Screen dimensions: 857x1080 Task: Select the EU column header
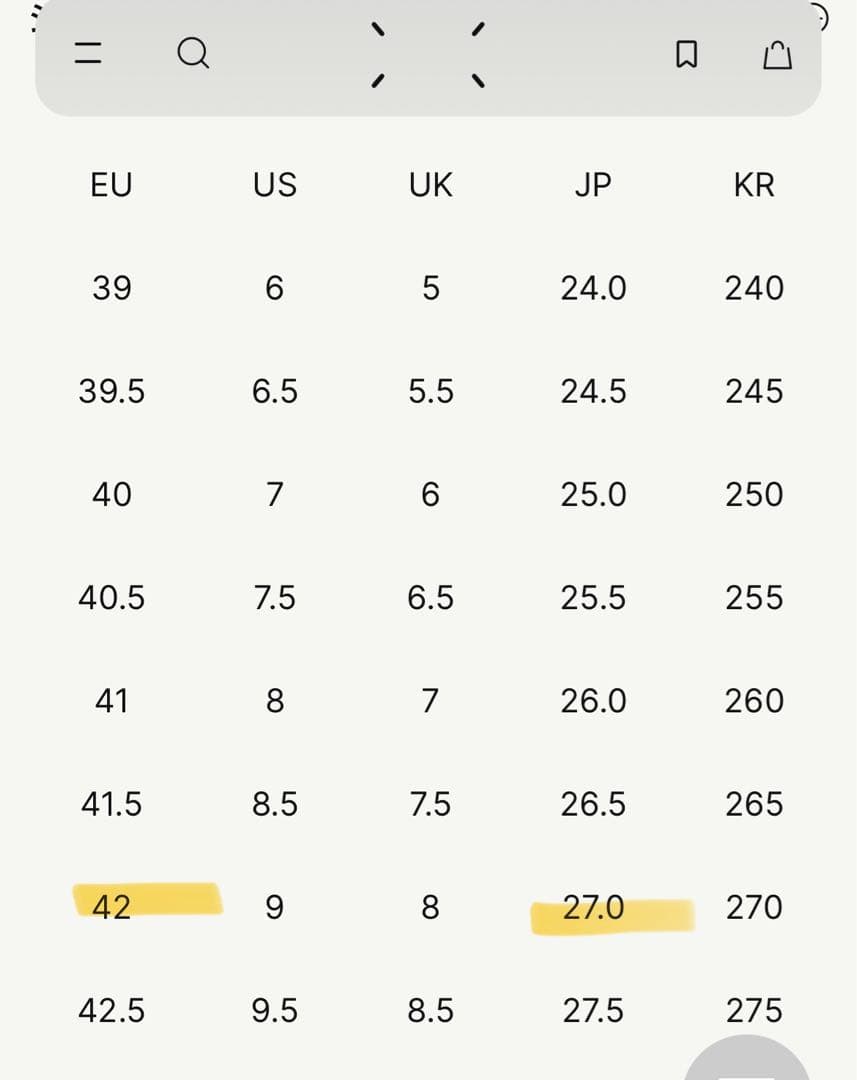pos(111,185)
